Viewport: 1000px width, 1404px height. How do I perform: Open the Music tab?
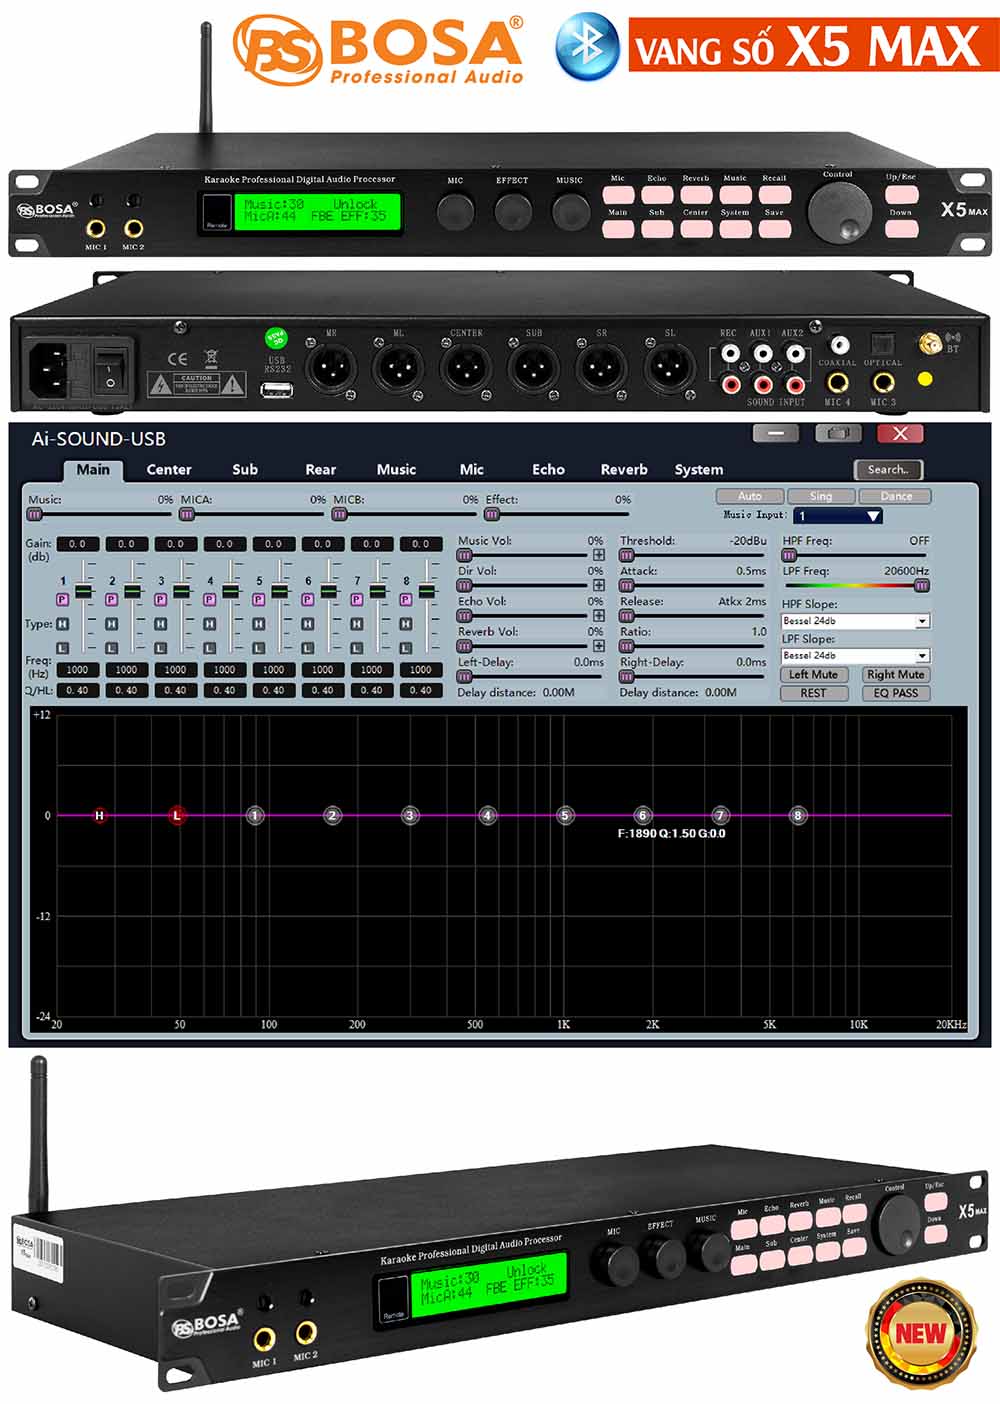pos(396,469)
